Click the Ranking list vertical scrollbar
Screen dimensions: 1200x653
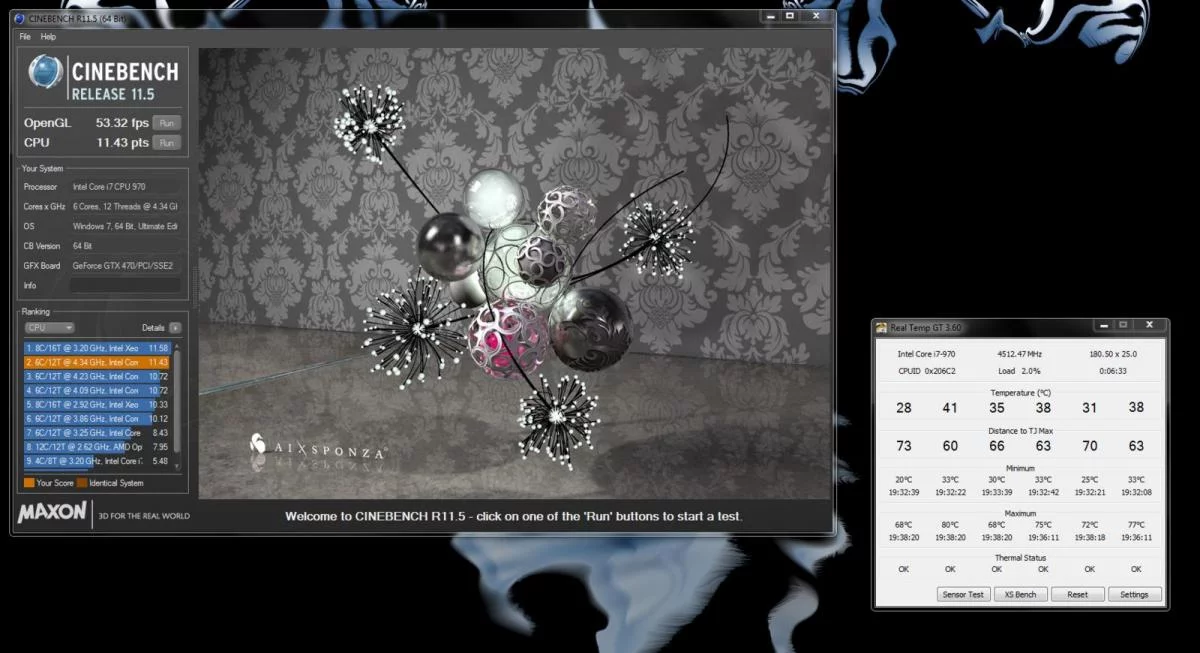178,408
